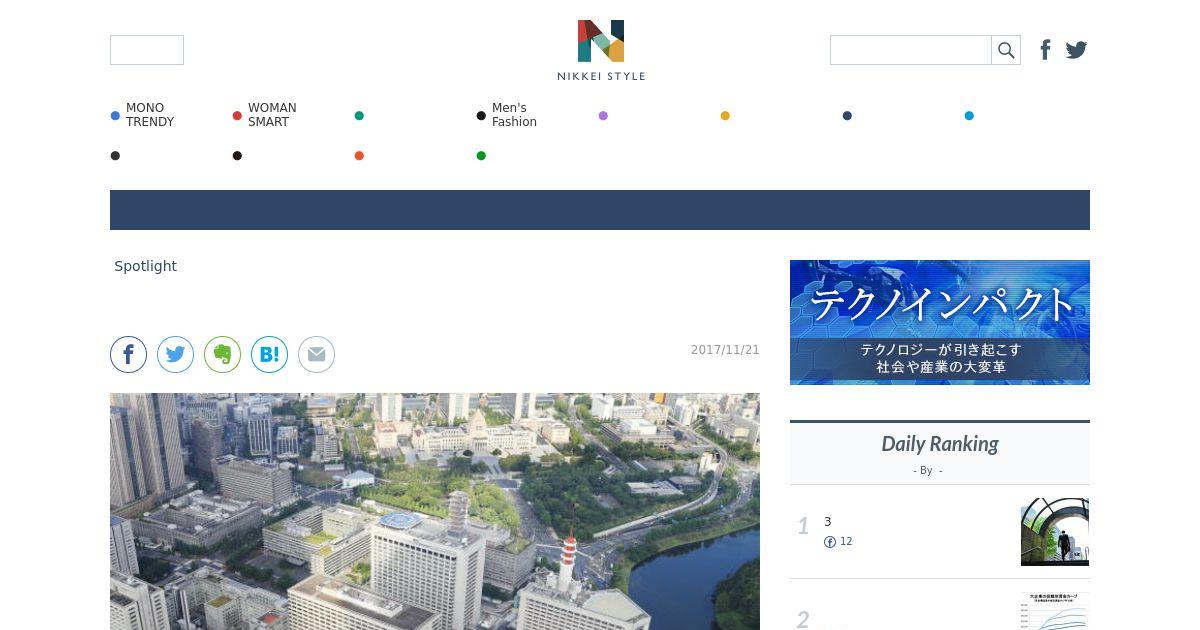Open the Facebook page icon in header

click(1045, 50)
